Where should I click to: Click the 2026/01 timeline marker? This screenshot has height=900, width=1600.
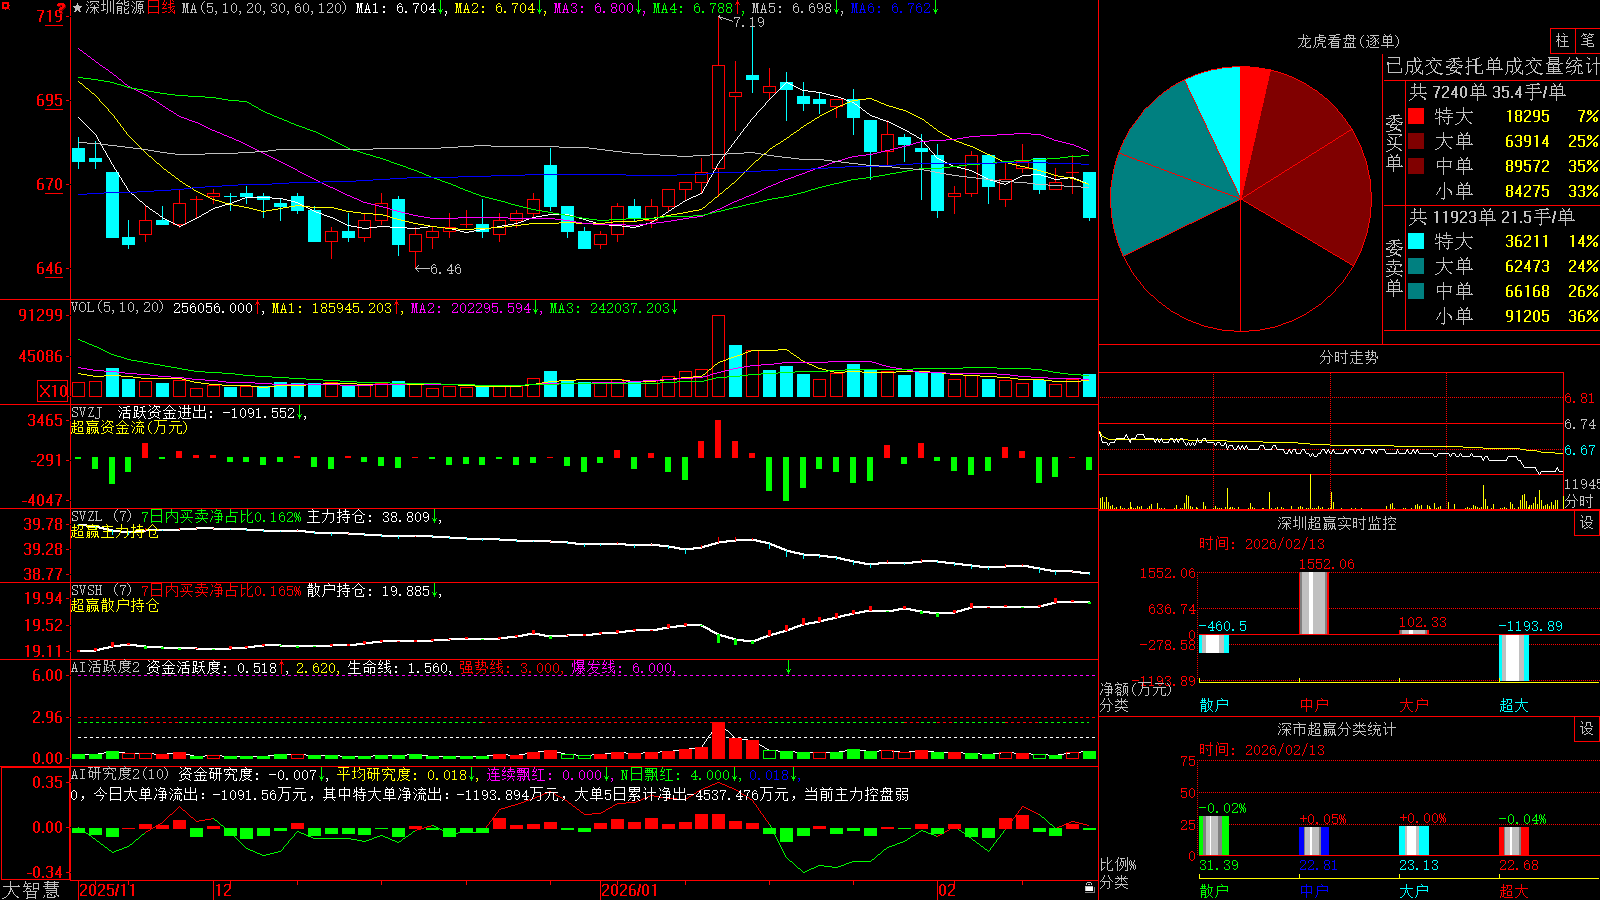[x=630, y=890]
